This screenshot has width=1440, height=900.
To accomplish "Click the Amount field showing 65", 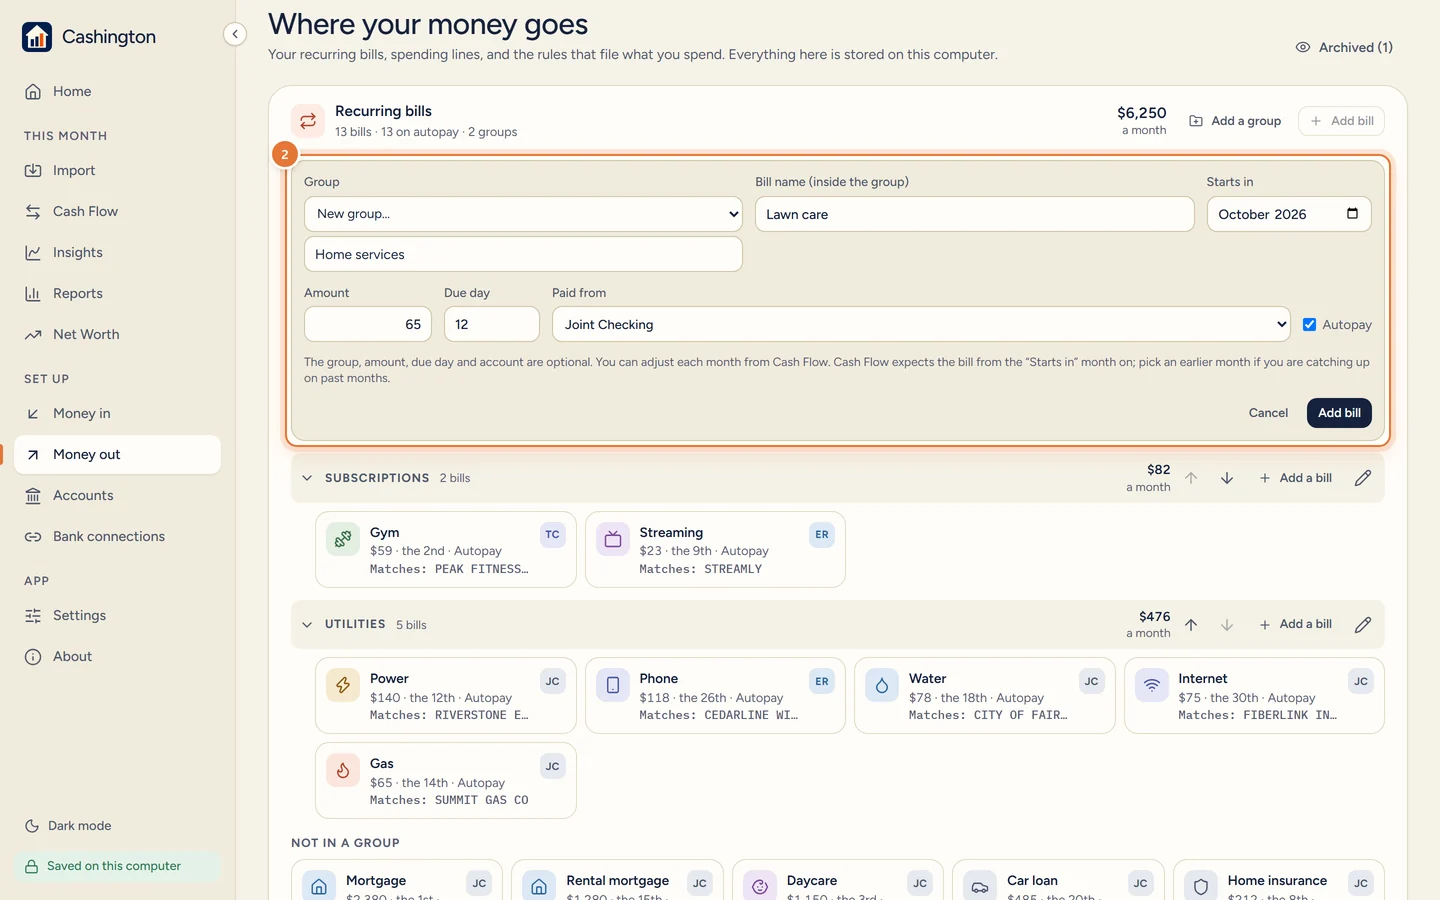I will pyautogui.click(x=368, y=324).
